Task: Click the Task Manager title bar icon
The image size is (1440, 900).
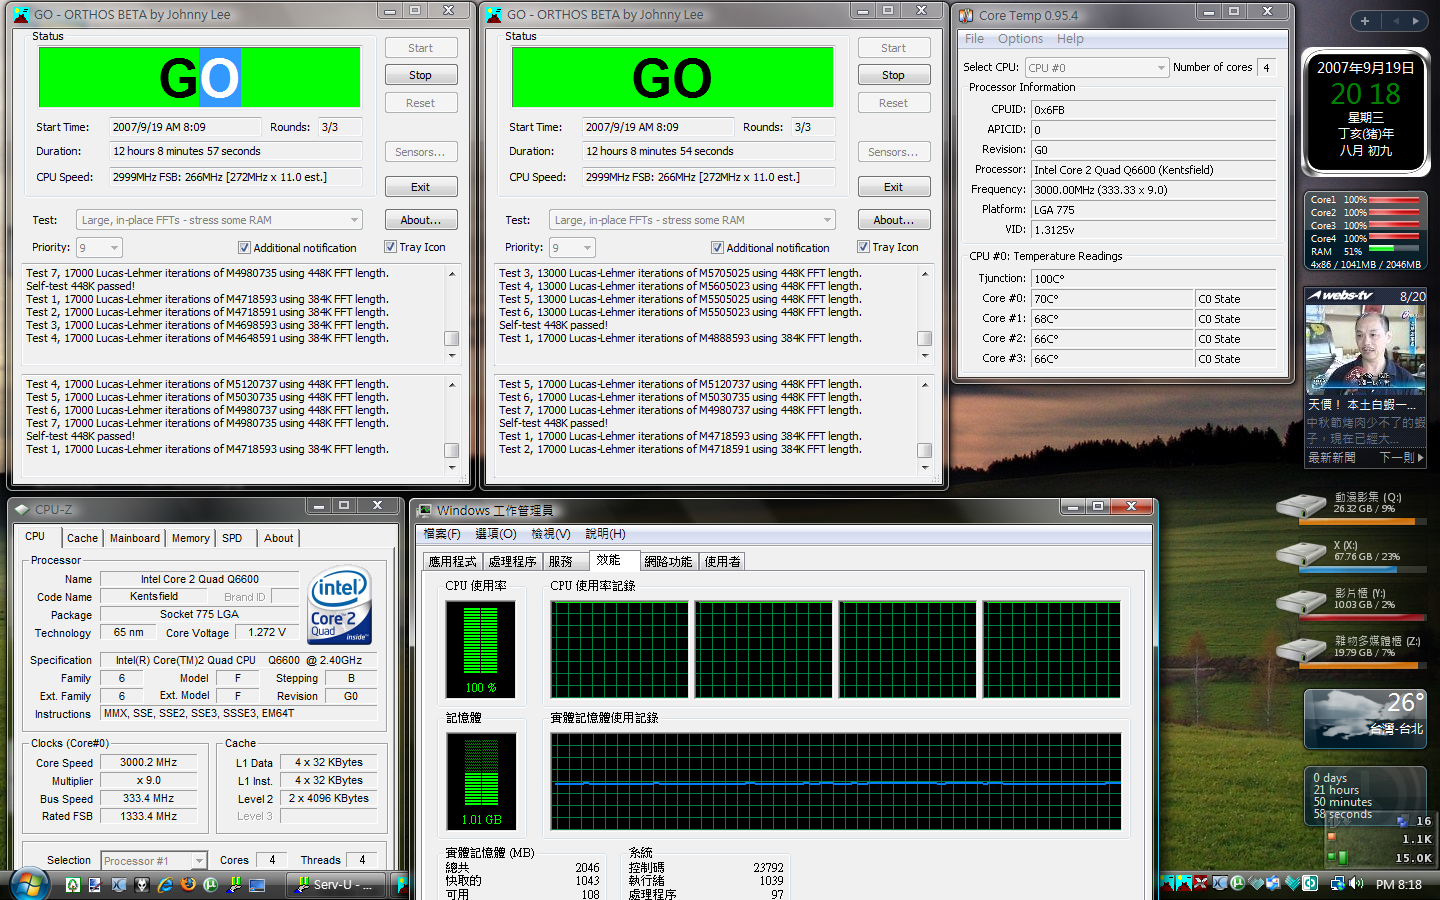Action: 425,510
